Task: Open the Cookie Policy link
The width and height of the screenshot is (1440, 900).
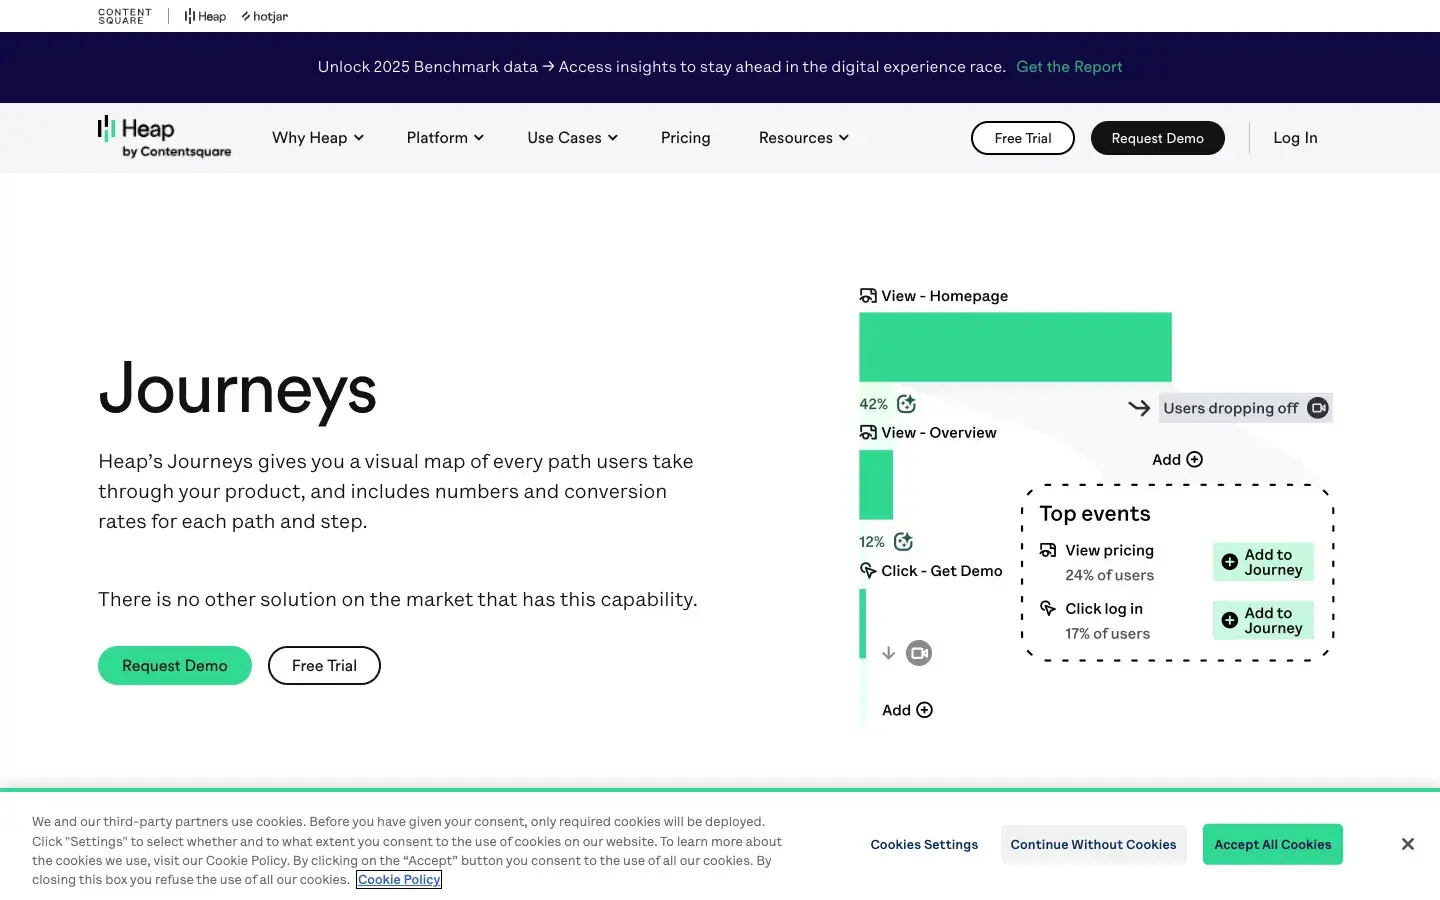Action: [x=399, y=879]
